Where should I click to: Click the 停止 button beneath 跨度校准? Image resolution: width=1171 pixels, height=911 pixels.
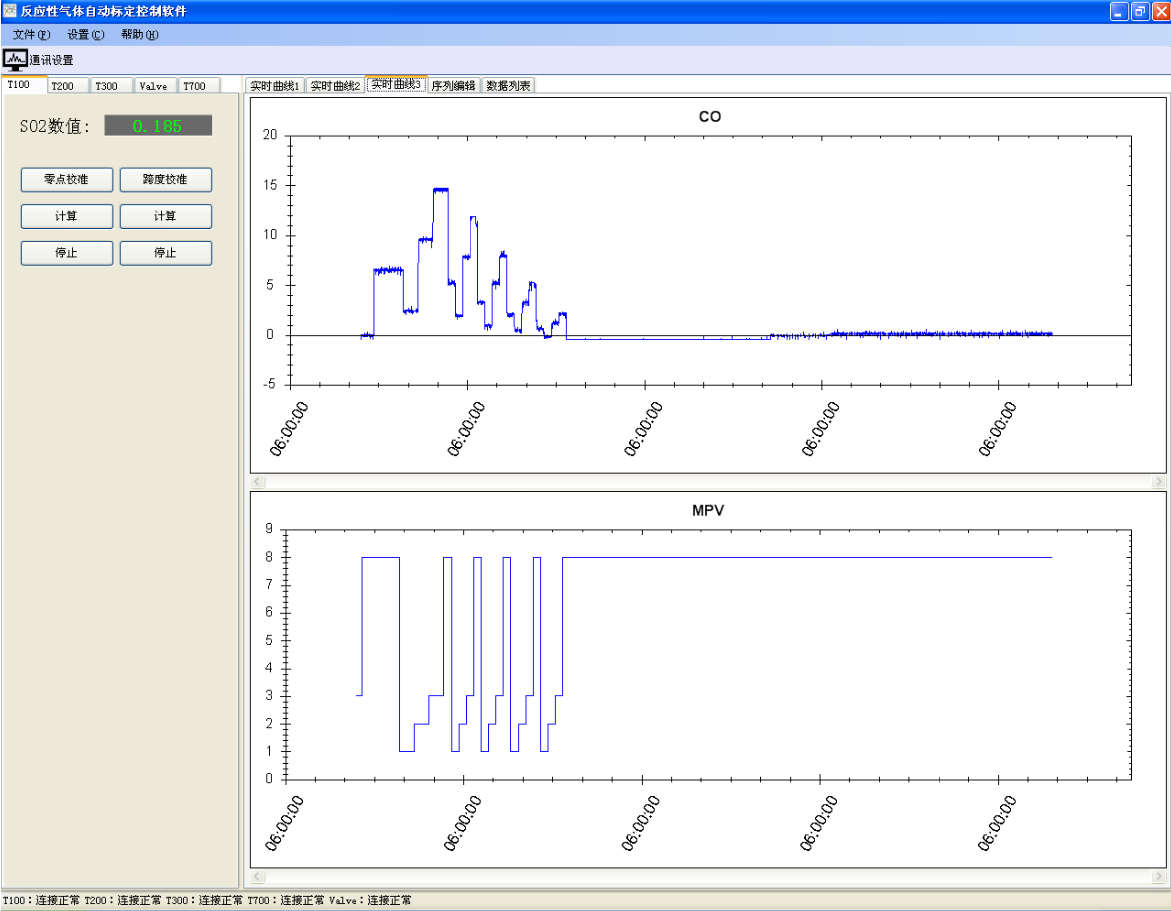[x=165, y=253]
